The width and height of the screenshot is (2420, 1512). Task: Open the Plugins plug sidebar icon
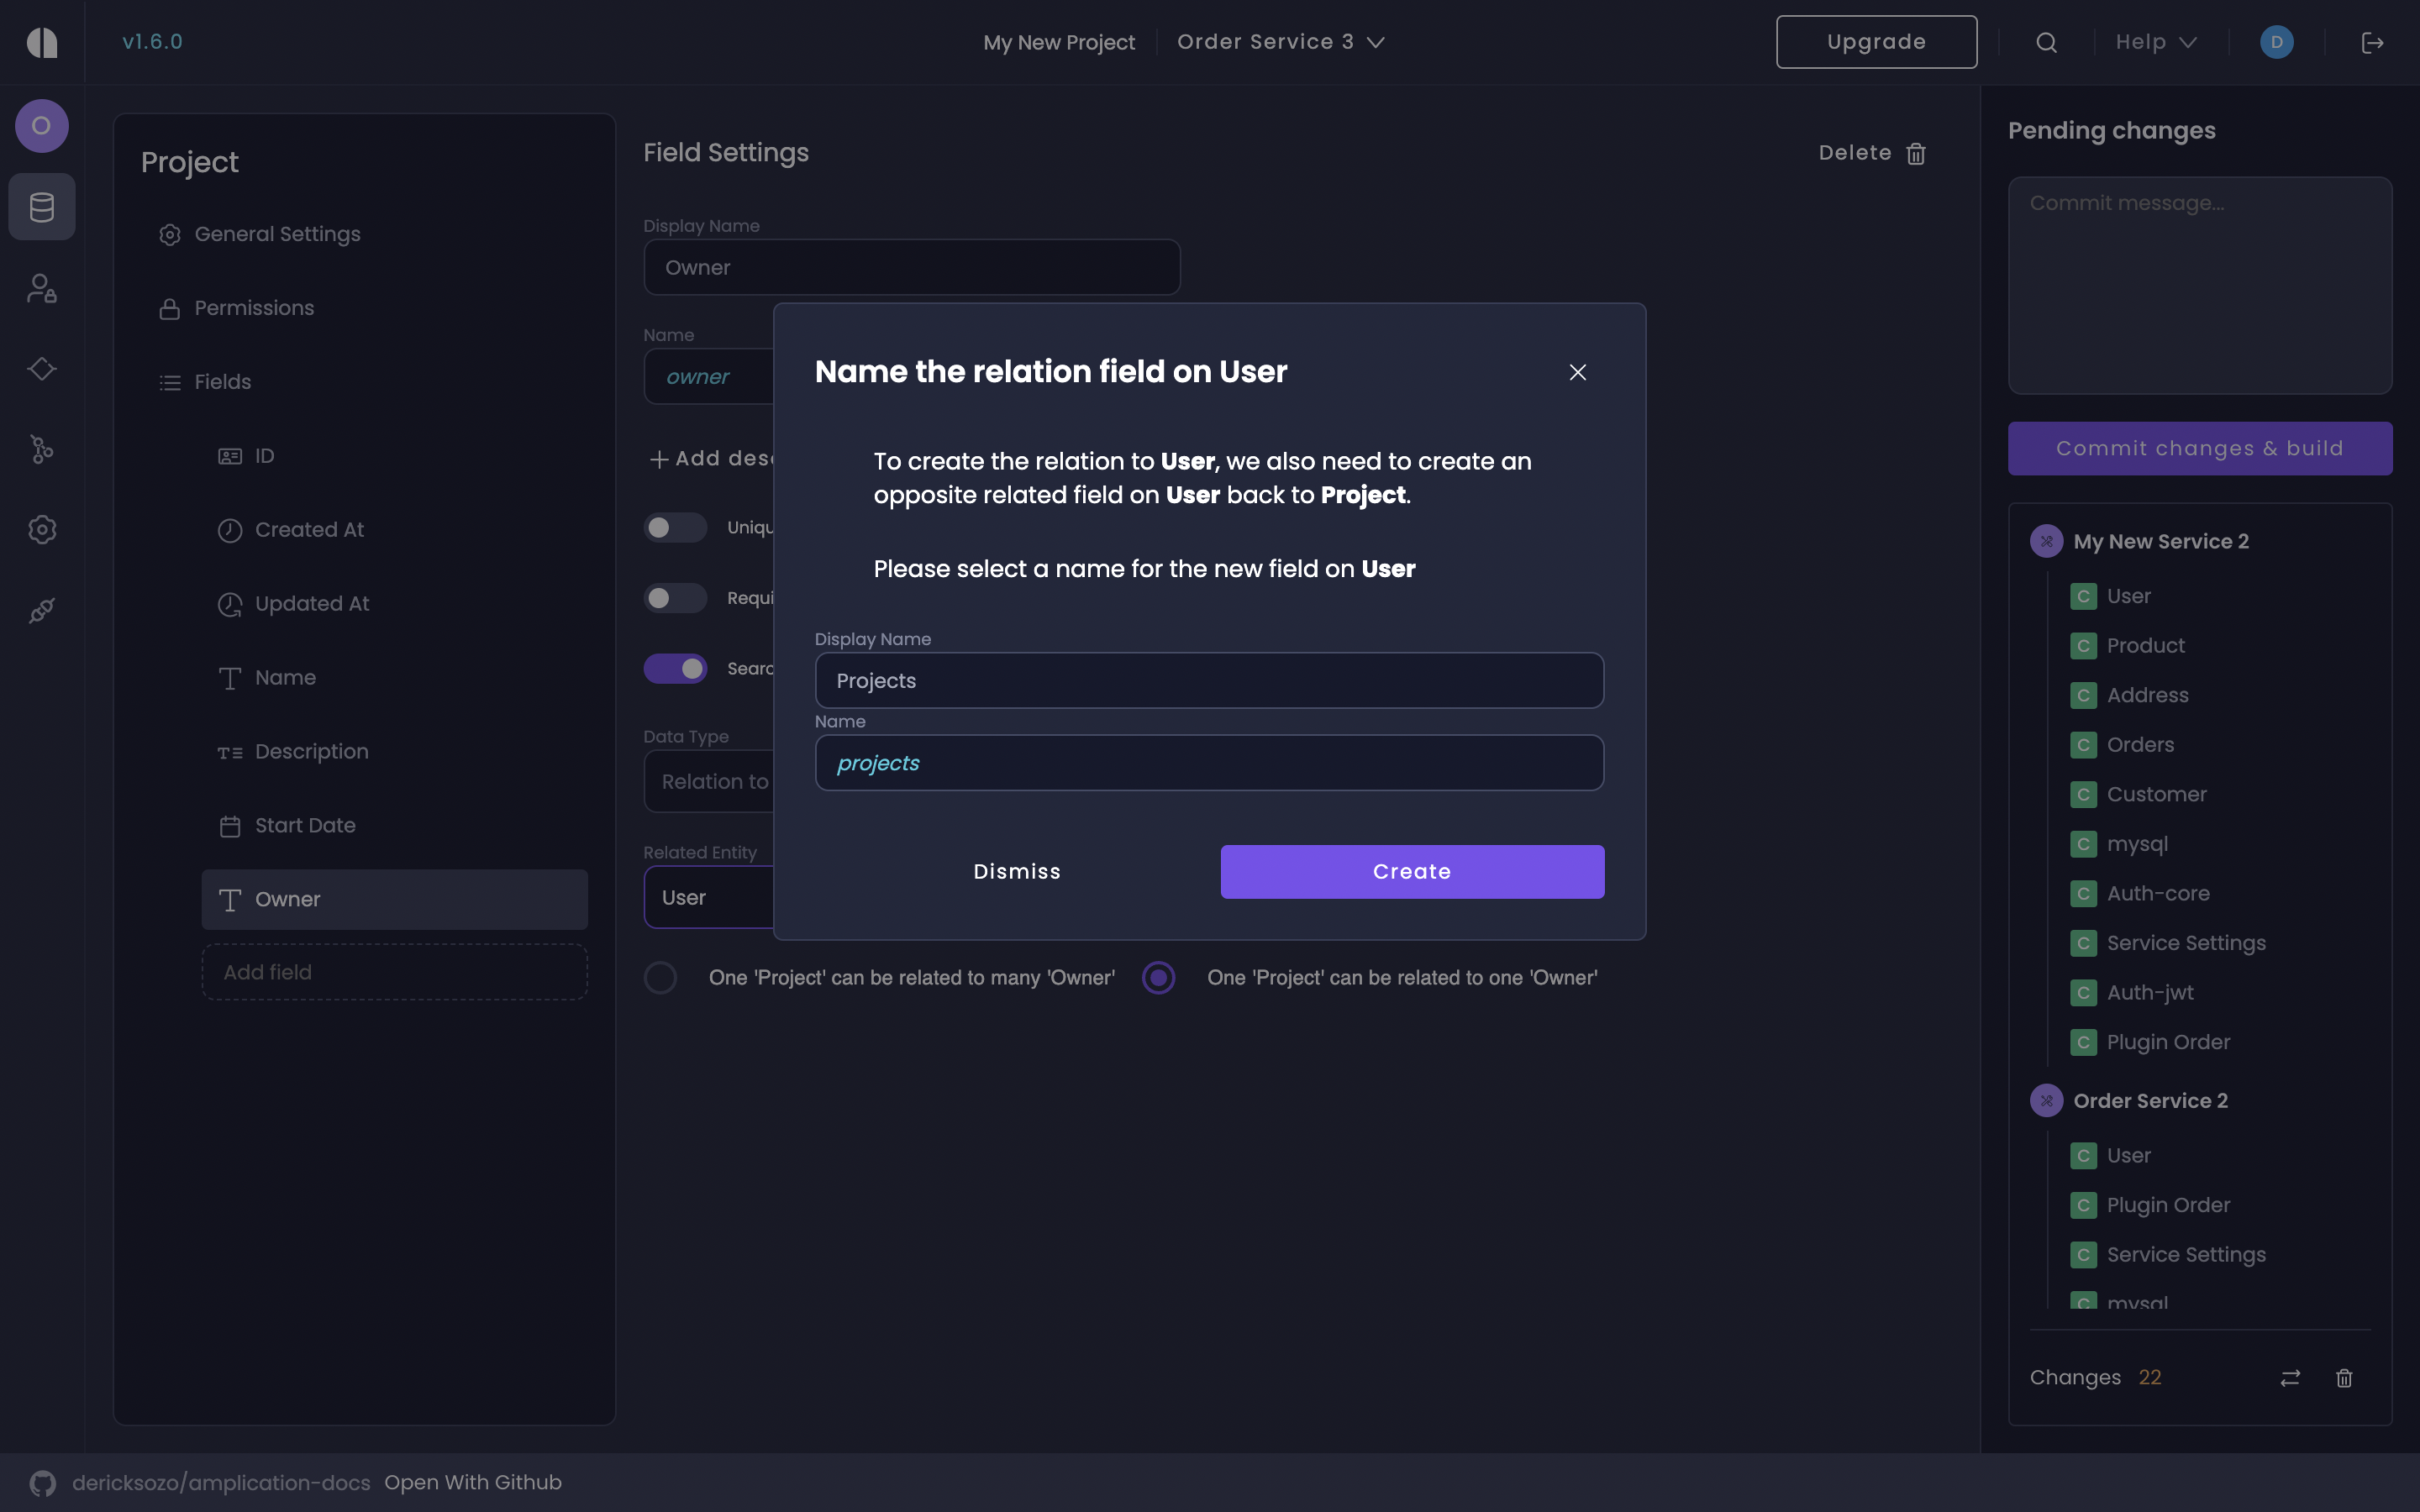pyautogui.click(x=42, y=610)
